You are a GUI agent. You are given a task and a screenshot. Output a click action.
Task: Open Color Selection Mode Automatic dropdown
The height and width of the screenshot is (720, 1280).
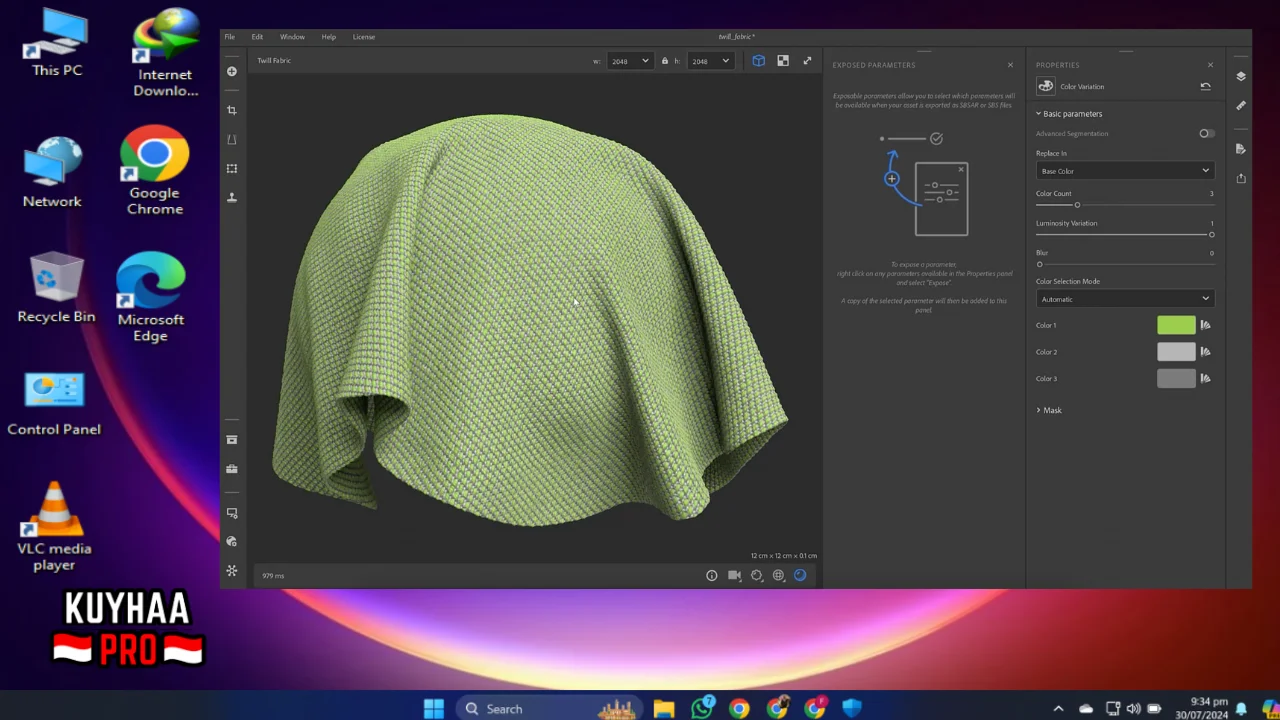(1125, 299)
